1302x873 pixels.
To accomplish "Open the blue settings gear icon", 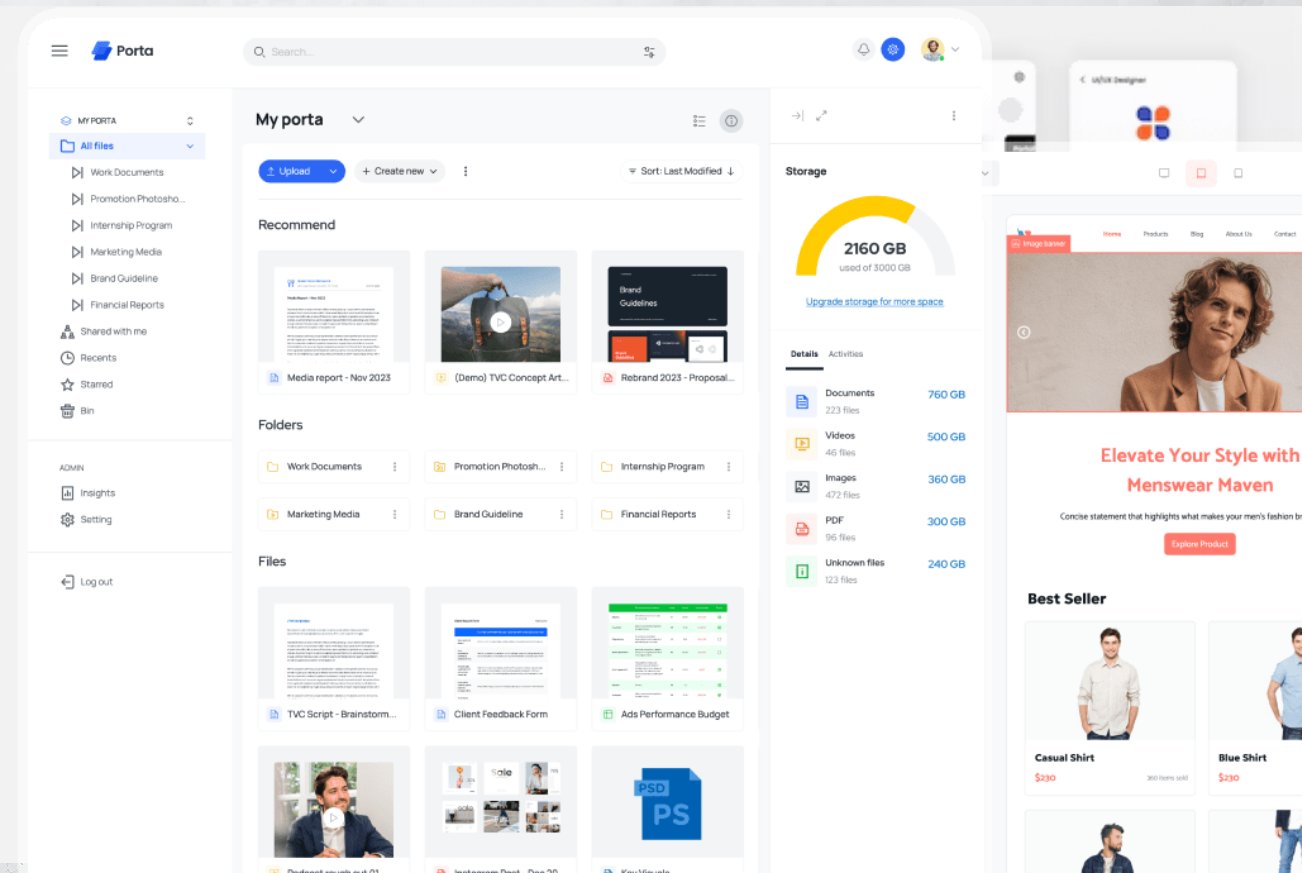I will (893, 50).
